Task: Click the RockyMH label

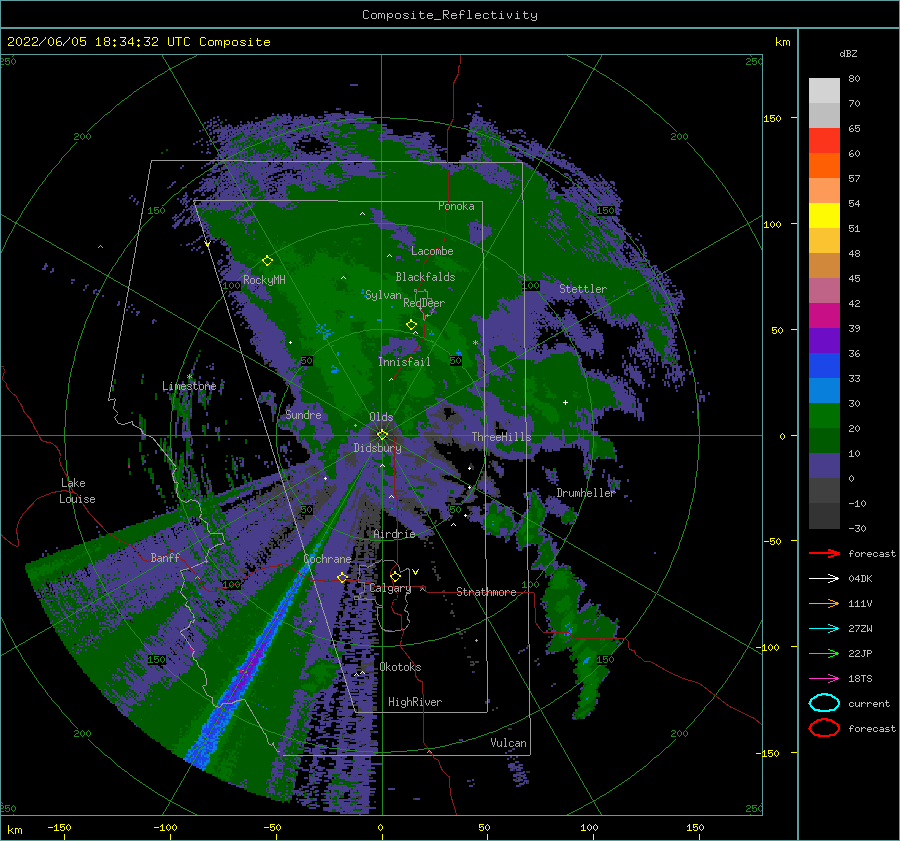Action: point(264,280)
